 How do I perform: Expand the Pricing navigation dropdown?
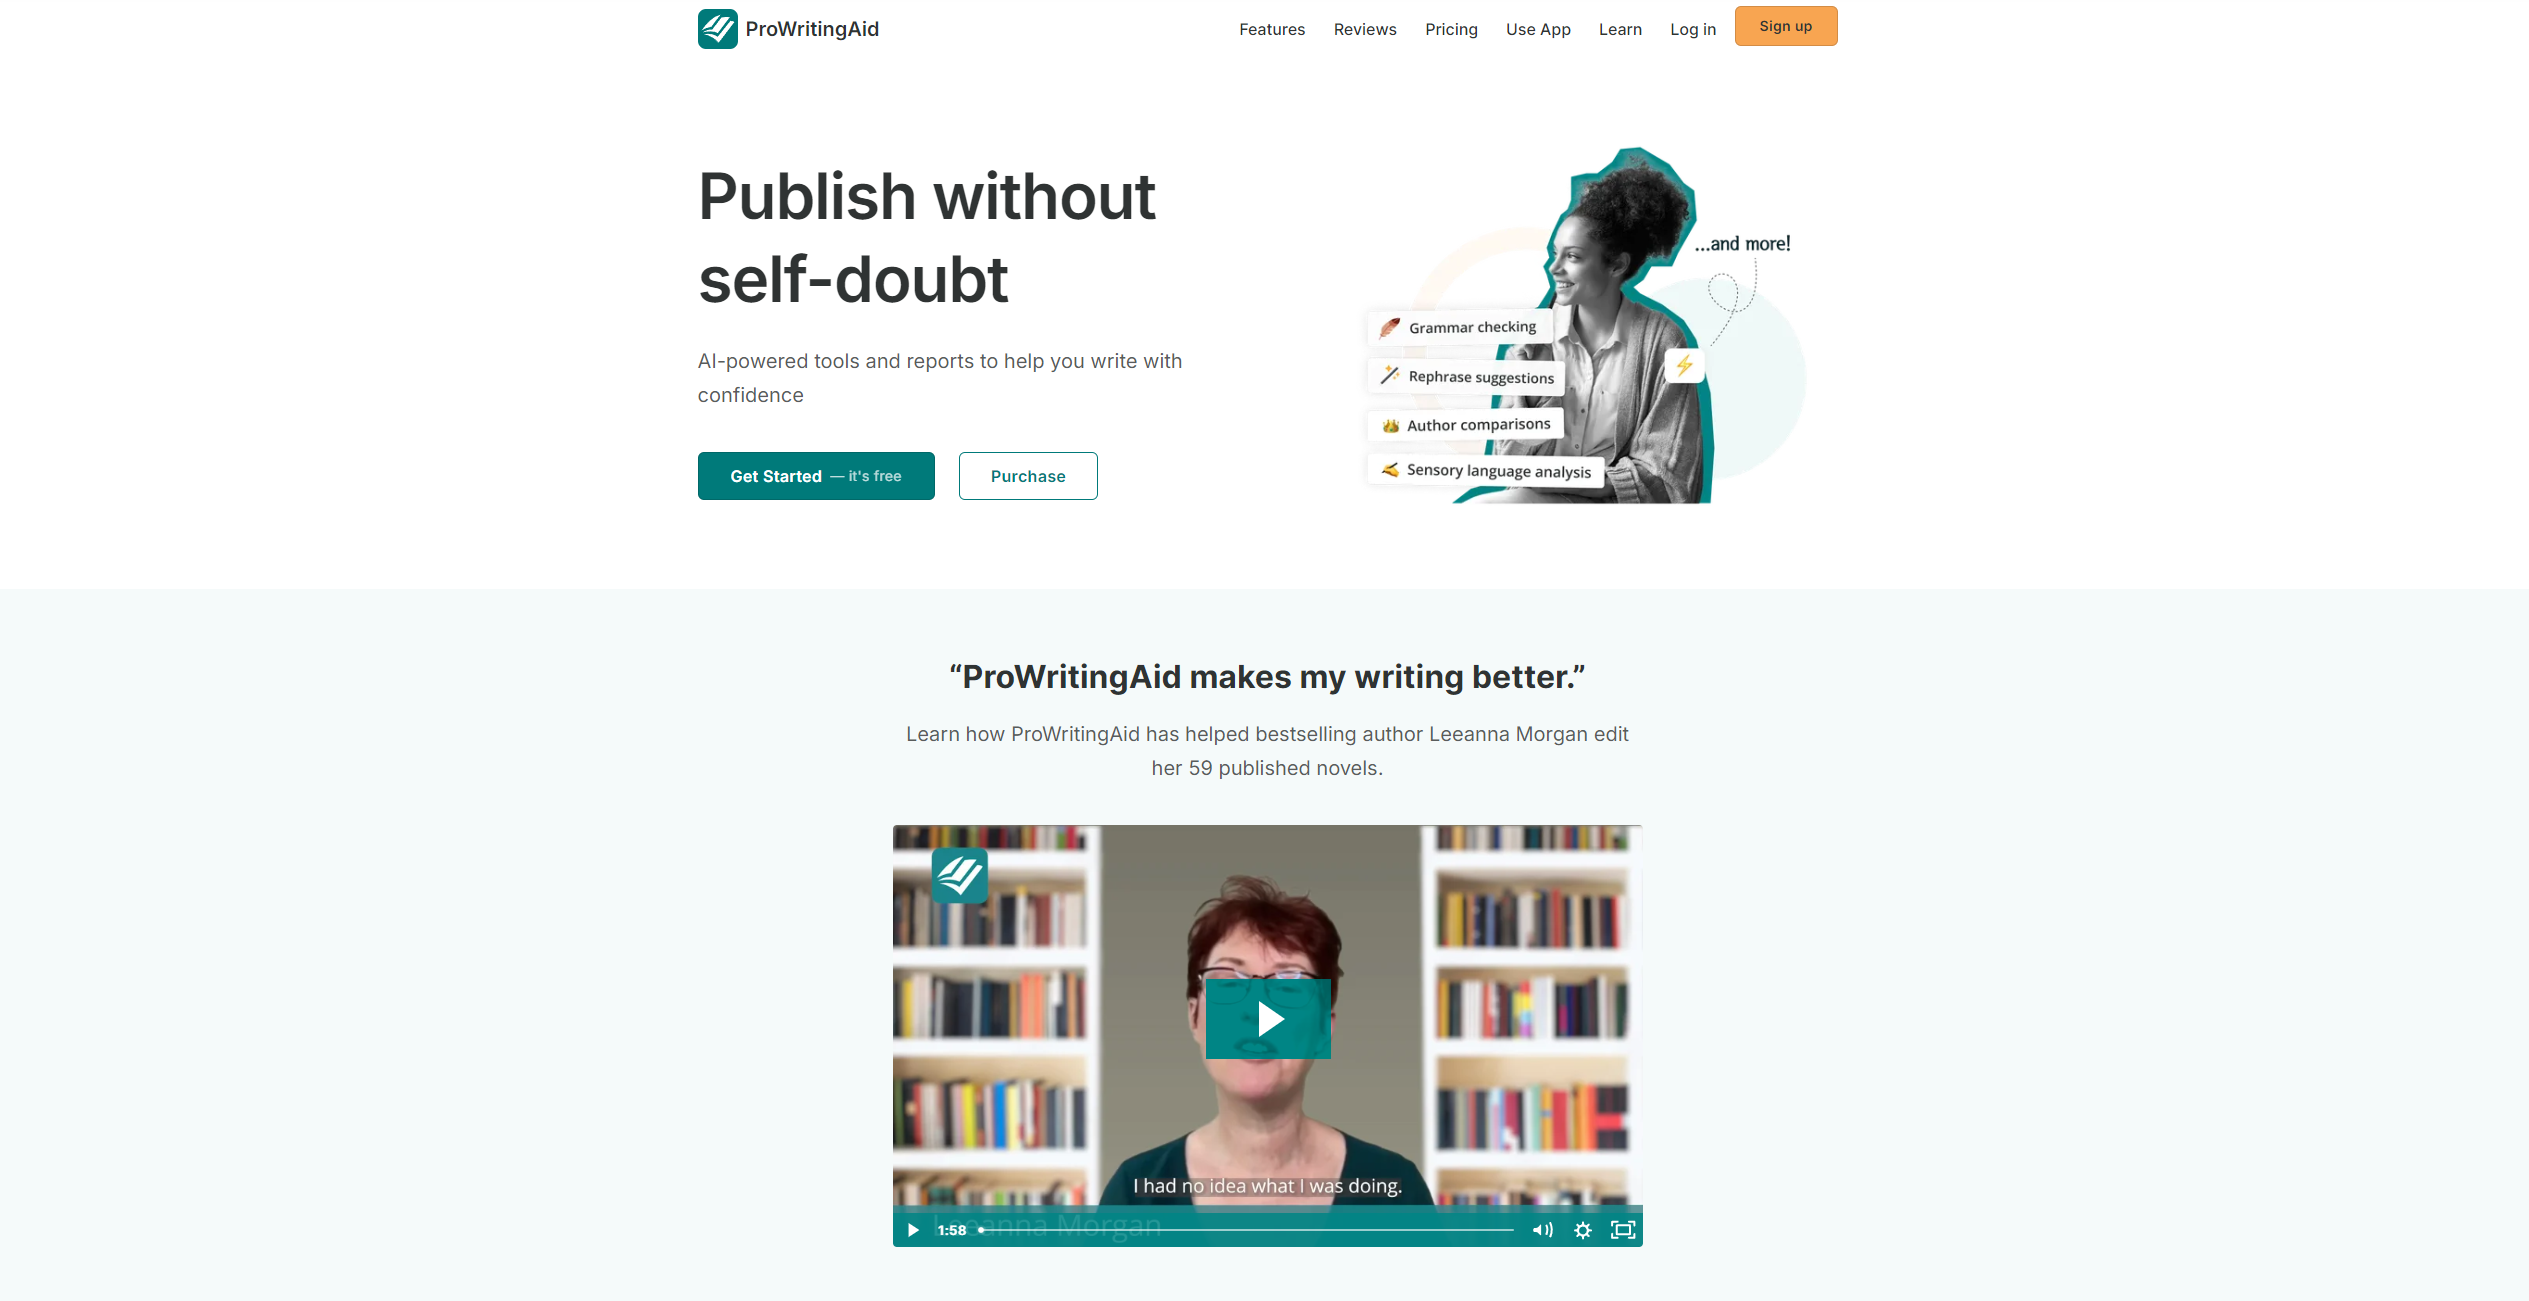[1450, 28]
